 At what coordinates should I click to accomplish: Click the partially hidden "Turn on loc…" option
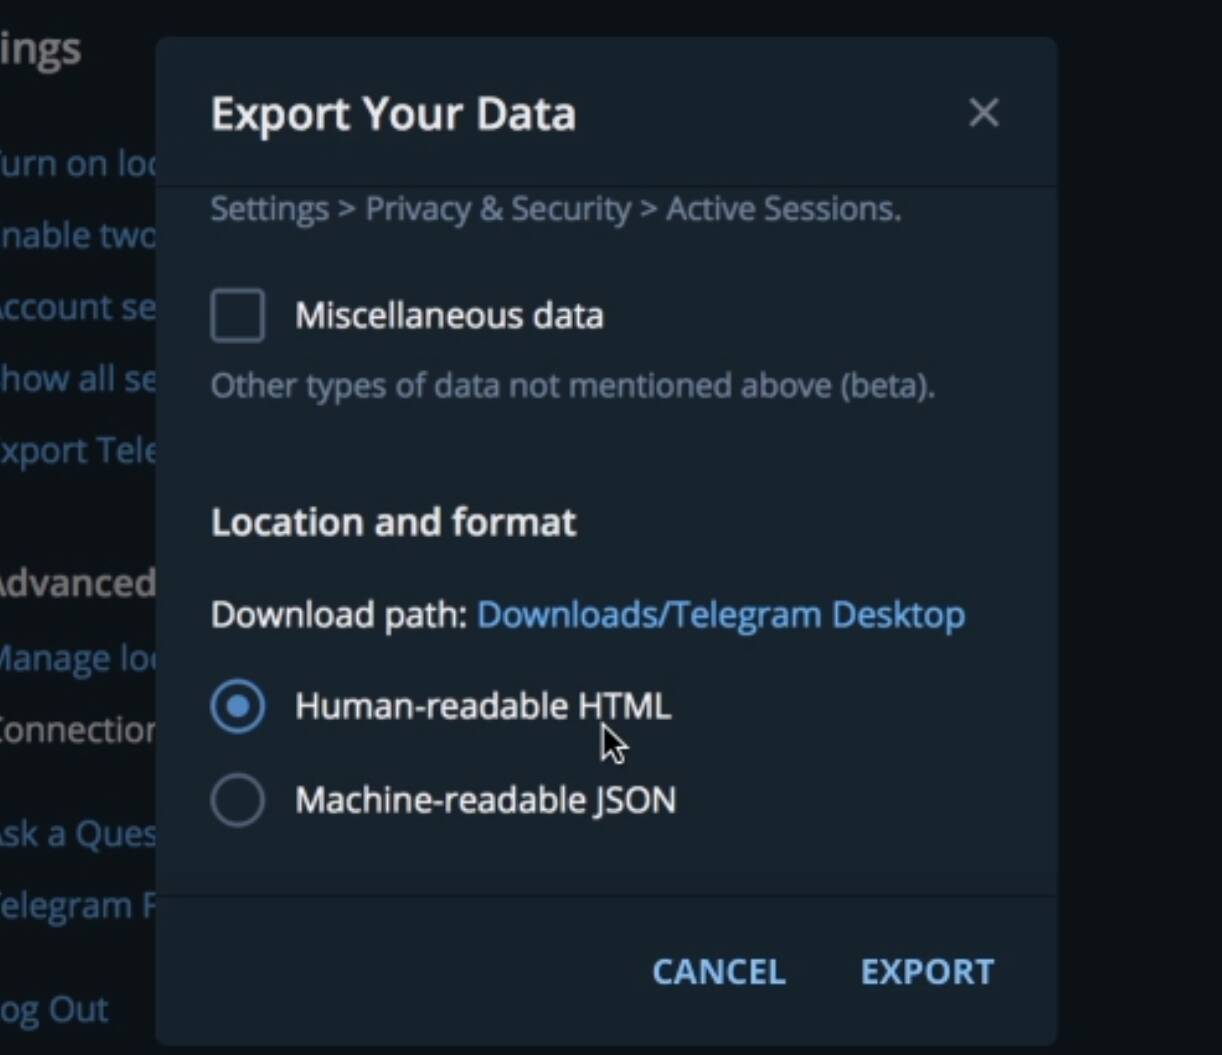77,163
